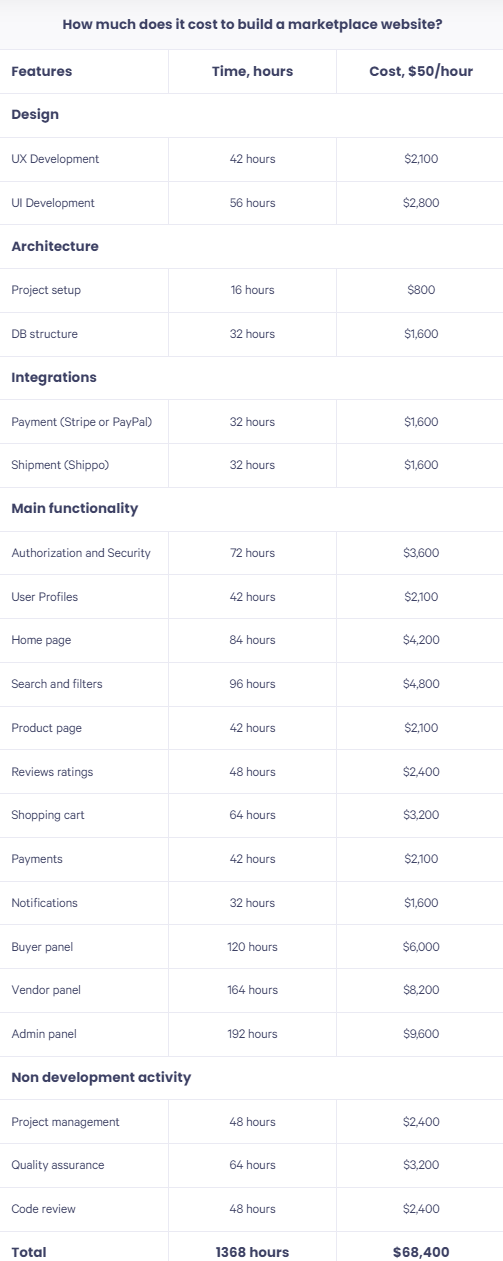Viewport: 503px width, 1261px height.
Task: Click the Time, hours column header
Action: coord(252,72)
